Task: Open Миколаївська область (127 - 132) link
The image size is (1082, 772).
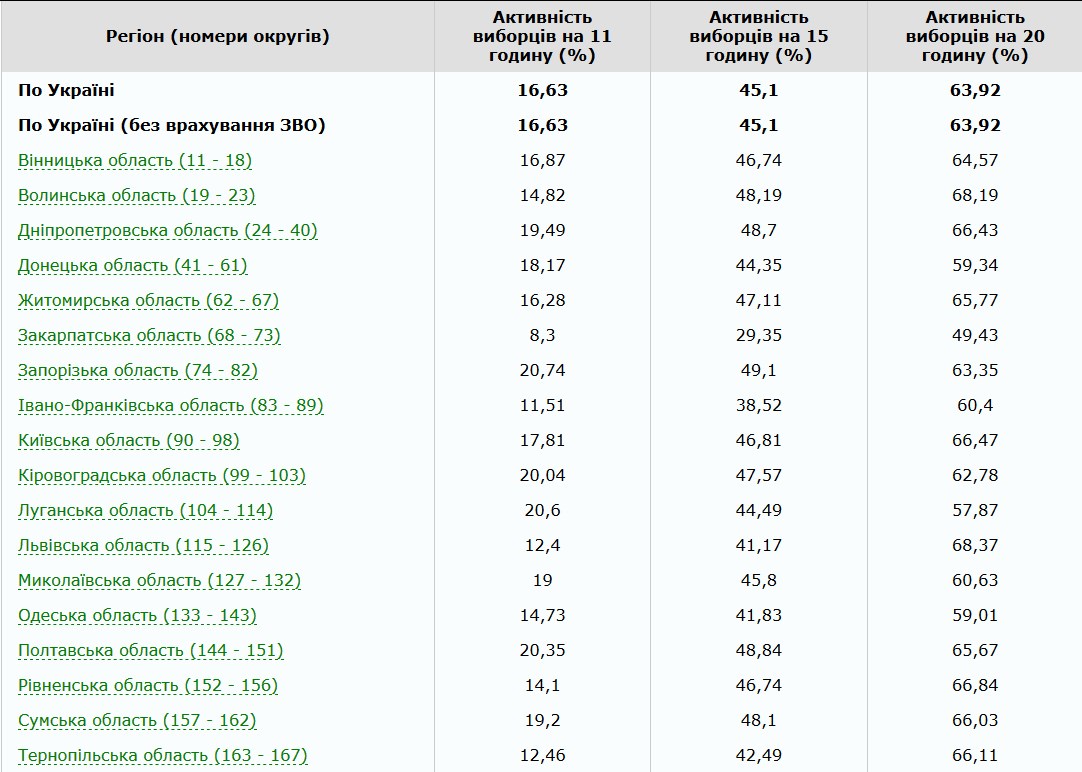Action: pyautogui.click(x=159, y=580)
